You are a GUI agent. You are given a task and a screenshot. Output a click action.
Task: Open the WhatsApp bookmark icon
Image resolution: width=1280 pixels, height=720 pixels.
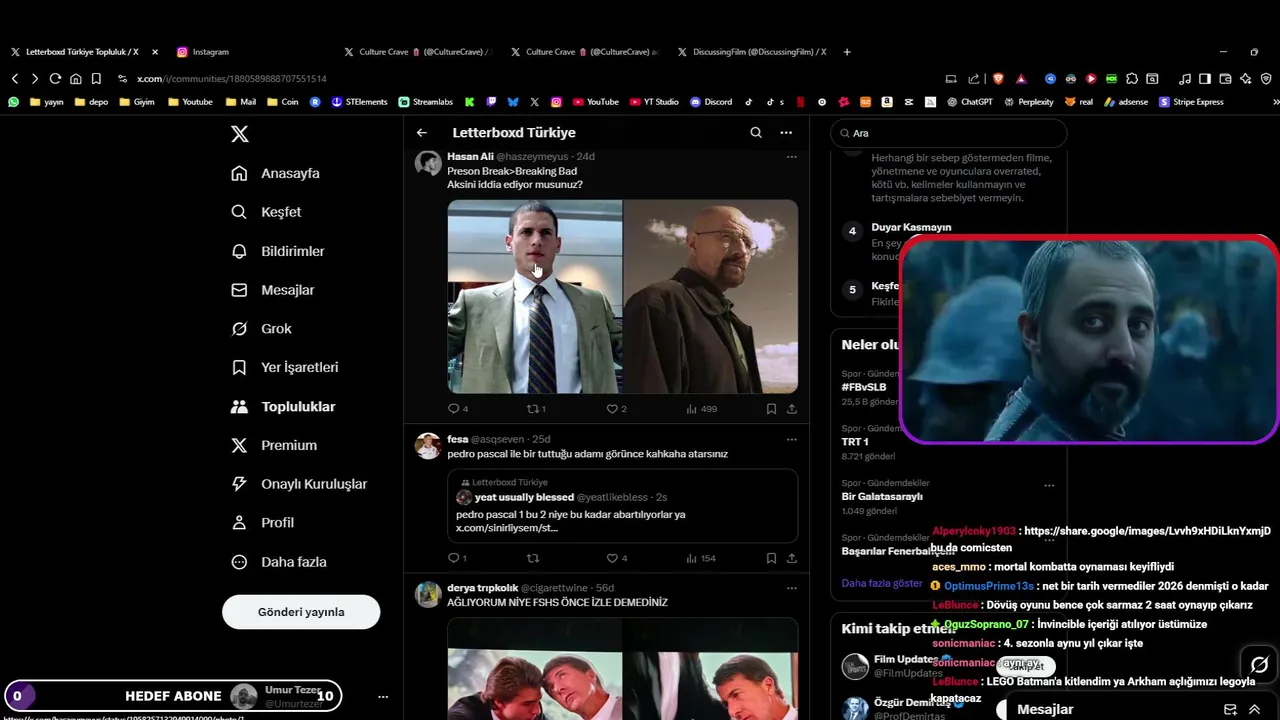pos(13,102)
